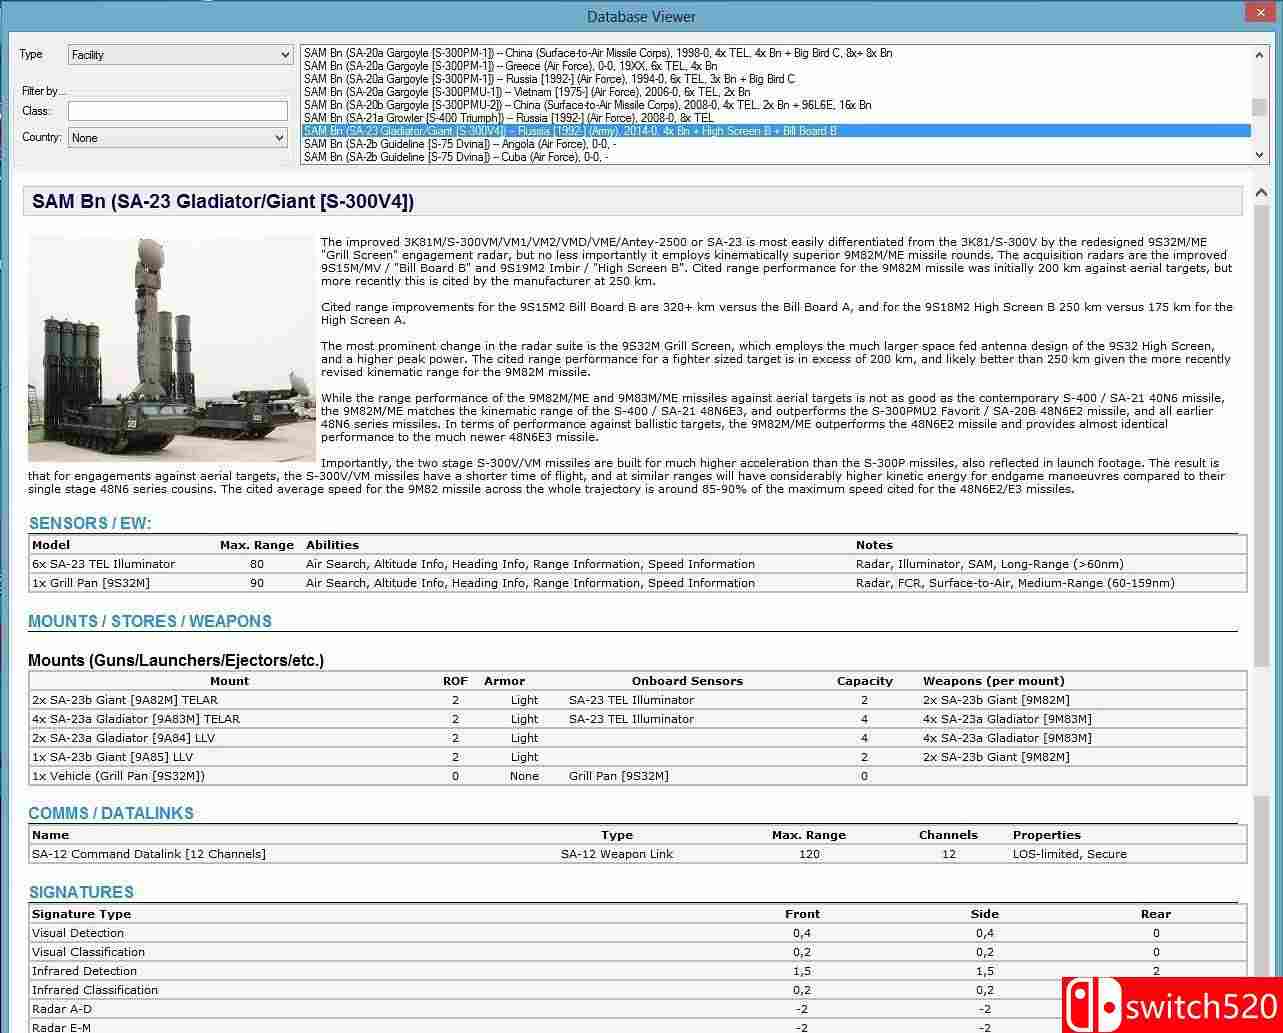Click the S-300V4 launcher photo thumbnail
Image resolution: width=1283 pixels, height=1033 pixels.
click(172, 349)
